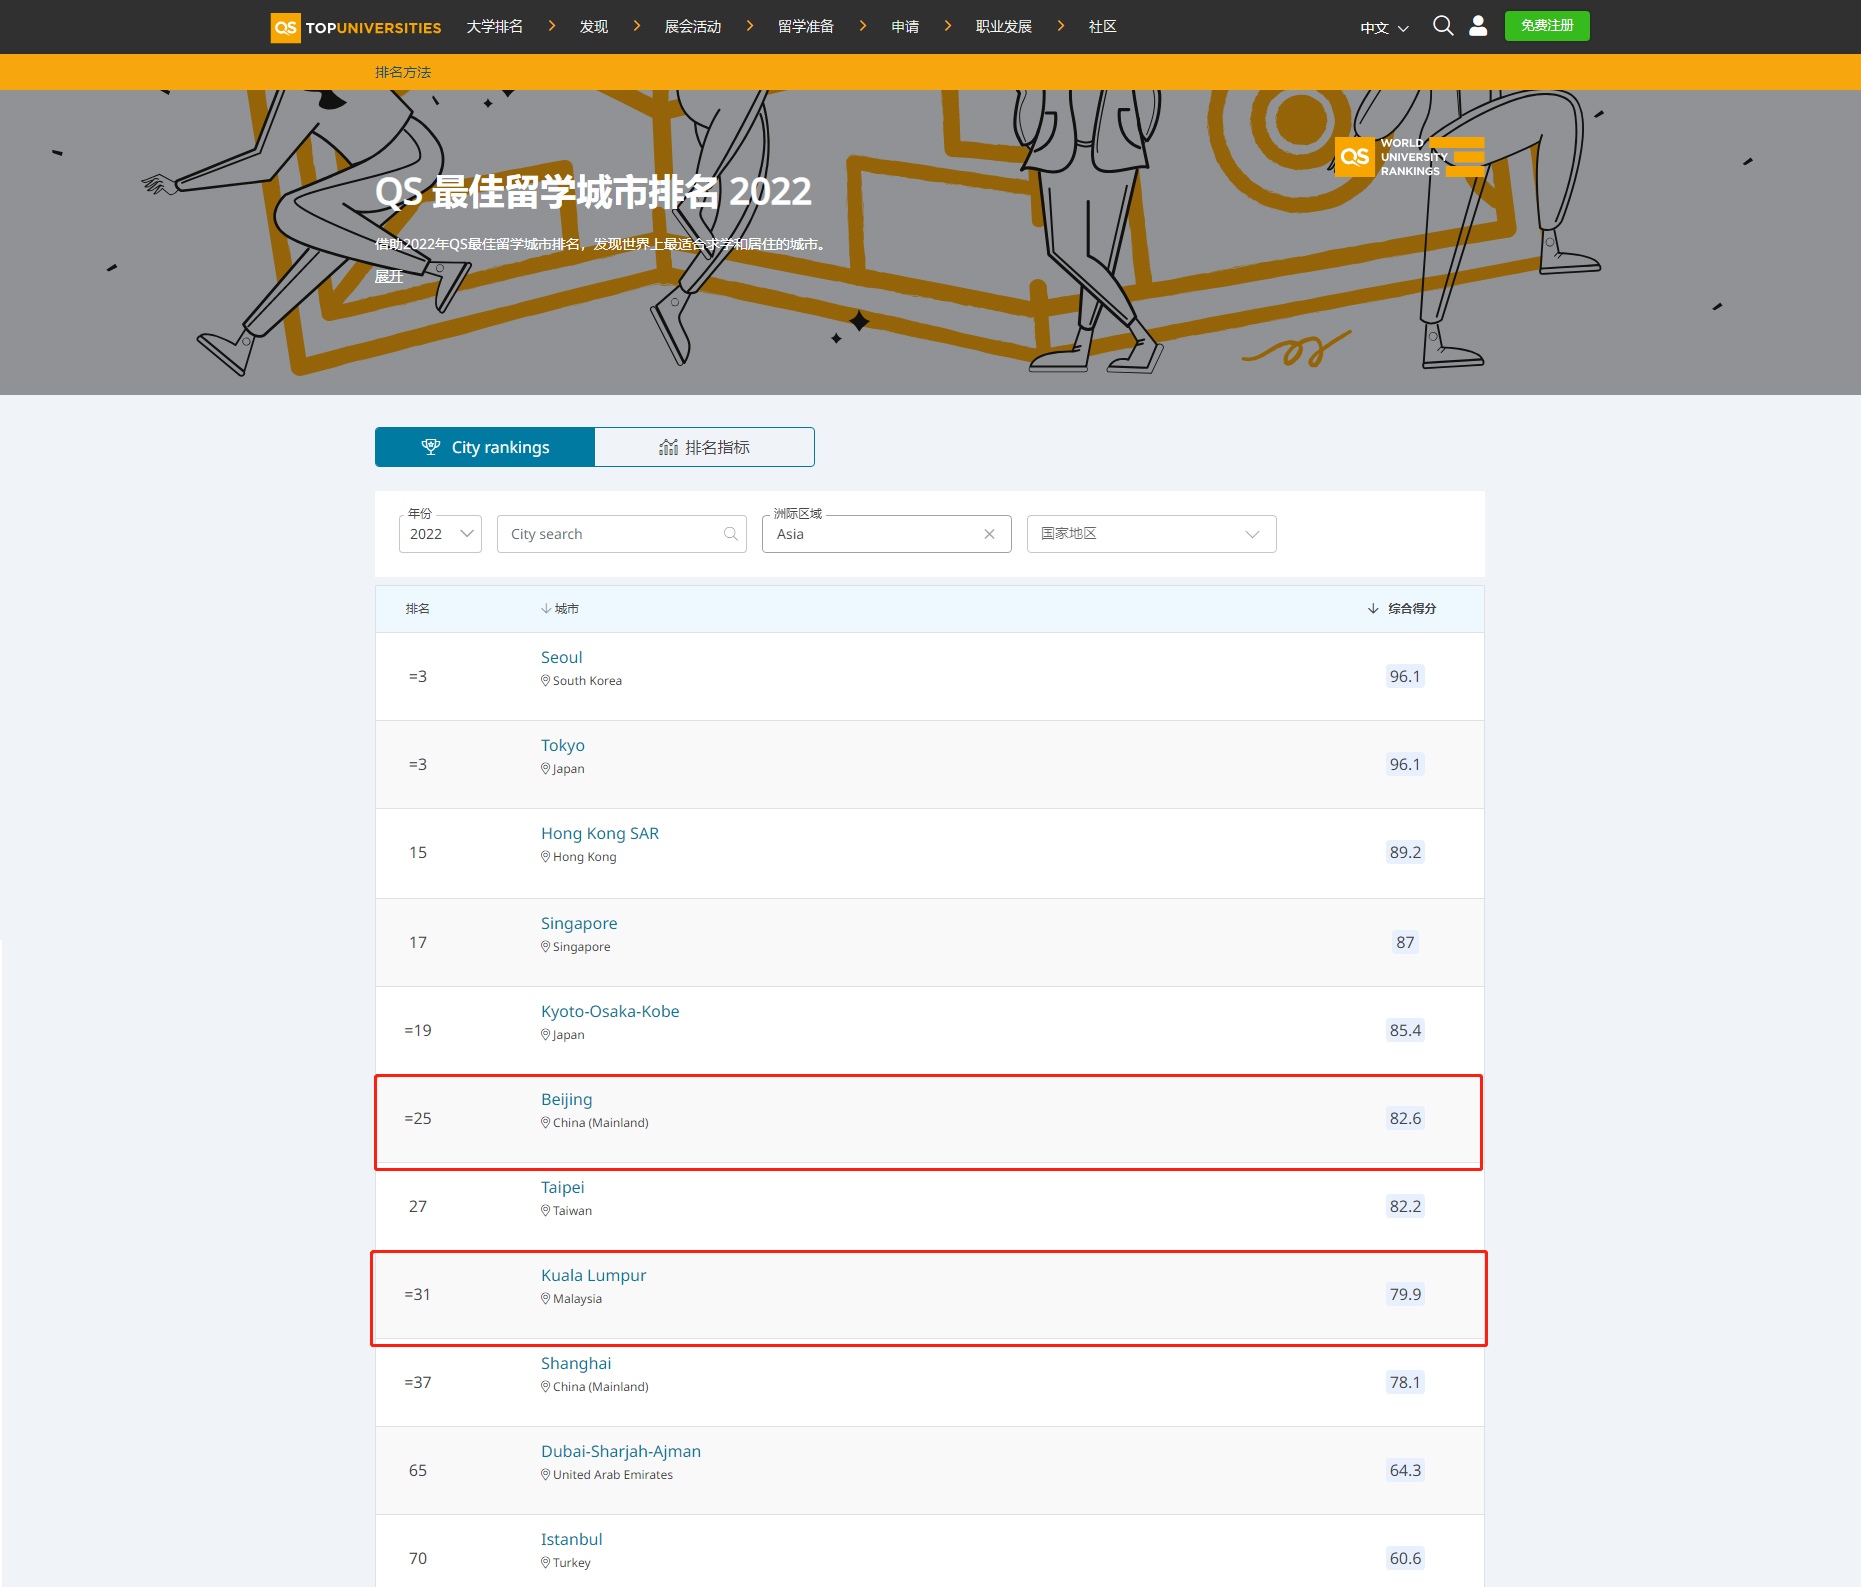Click the location pin next to South Korea
The width and height of the screenshot is (1861, 1587).
[x=546, y=681]
